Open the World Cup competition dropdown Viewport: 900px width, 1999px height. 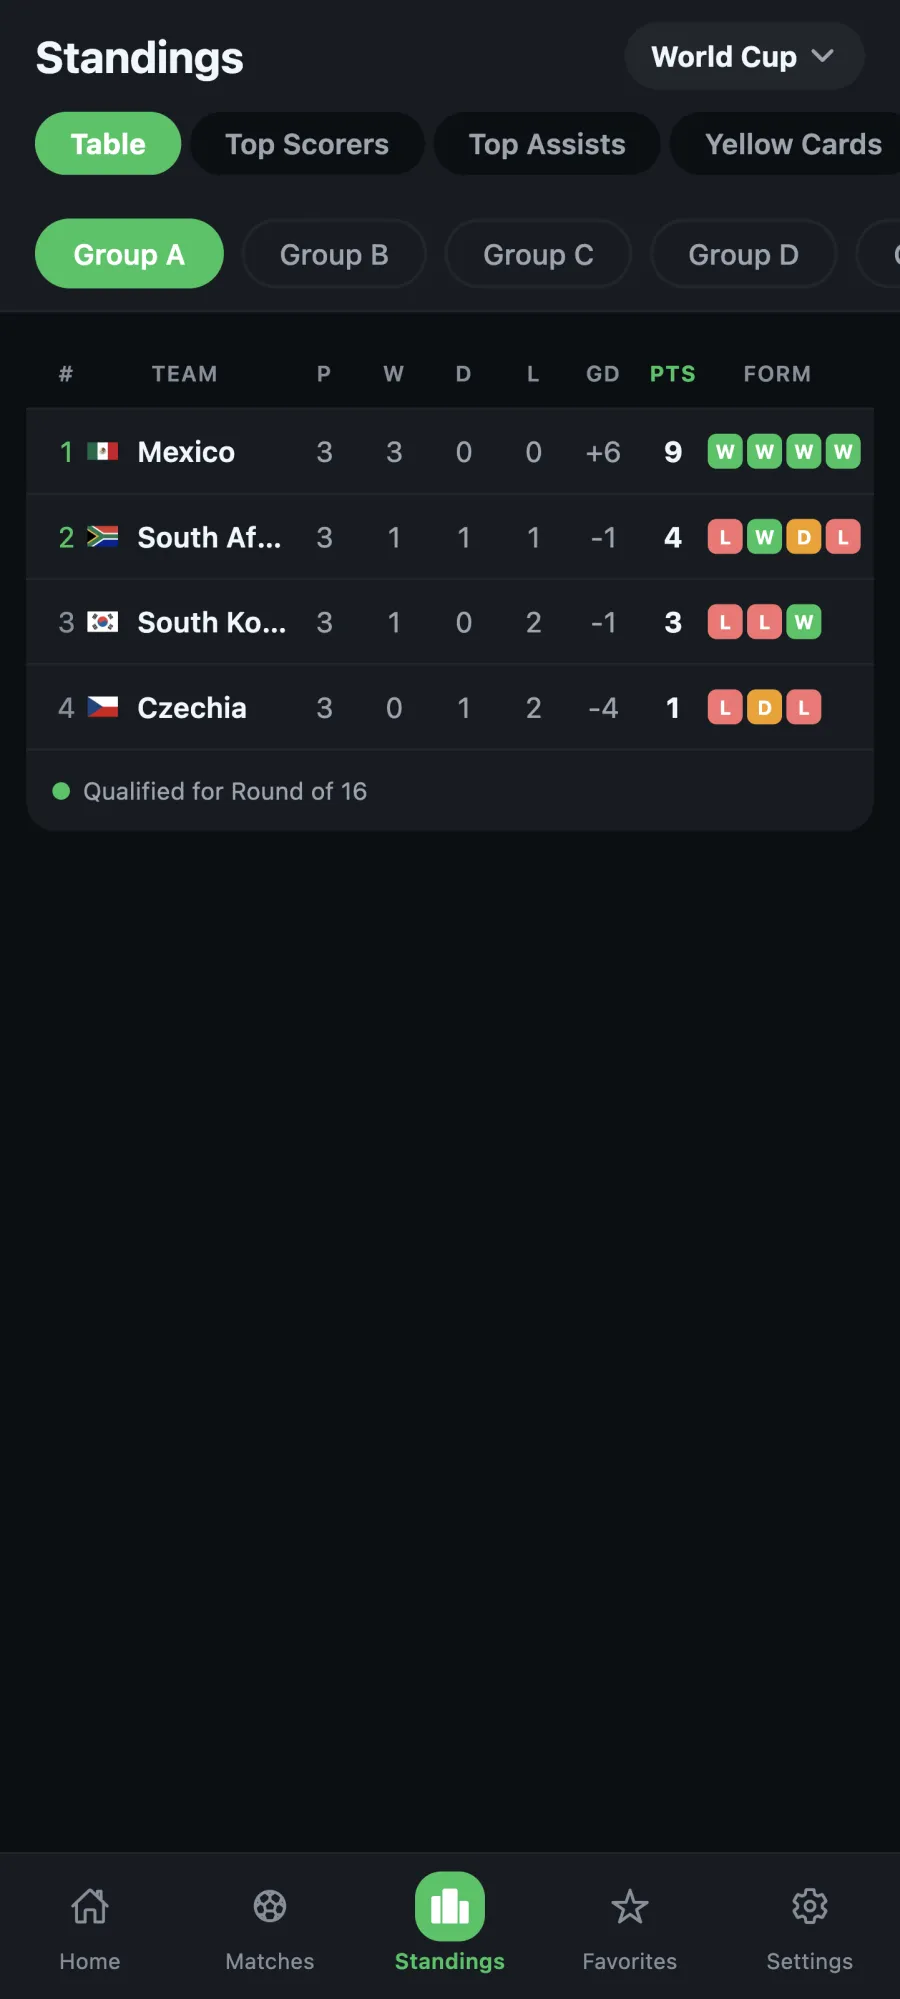744,57
